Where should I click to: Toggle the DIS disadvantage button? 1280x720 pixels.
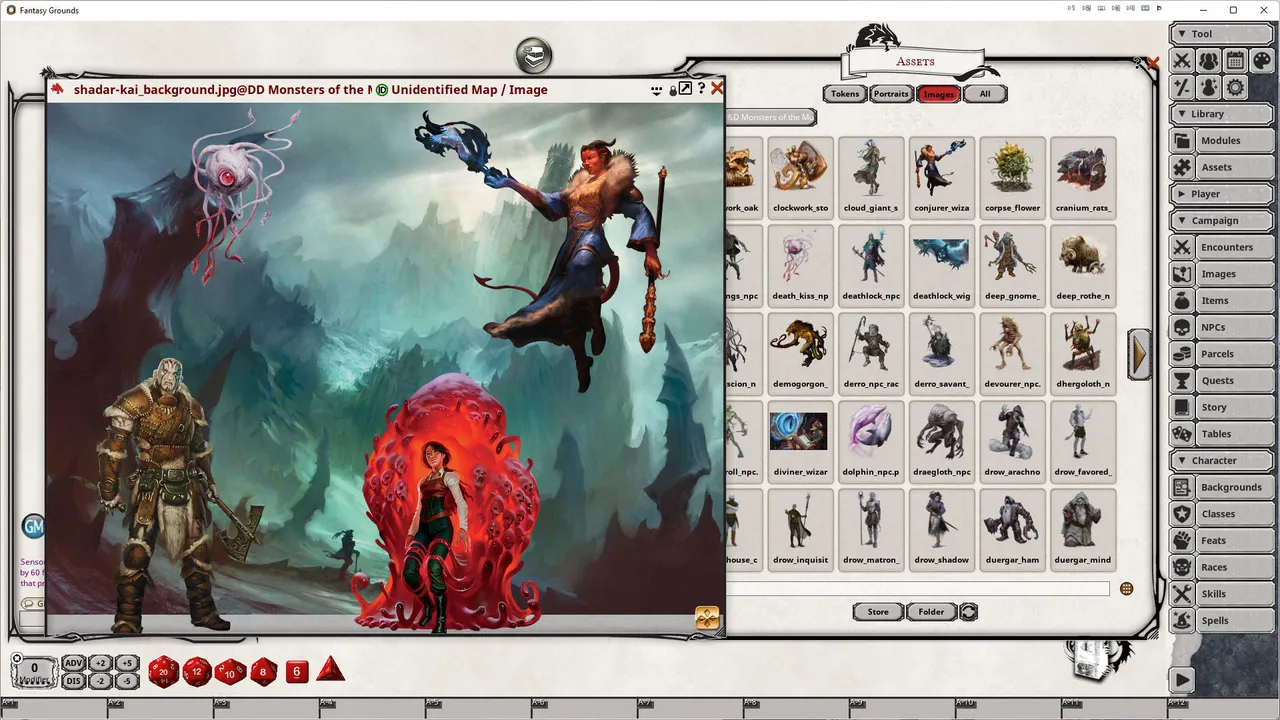(x=73, y=681)
